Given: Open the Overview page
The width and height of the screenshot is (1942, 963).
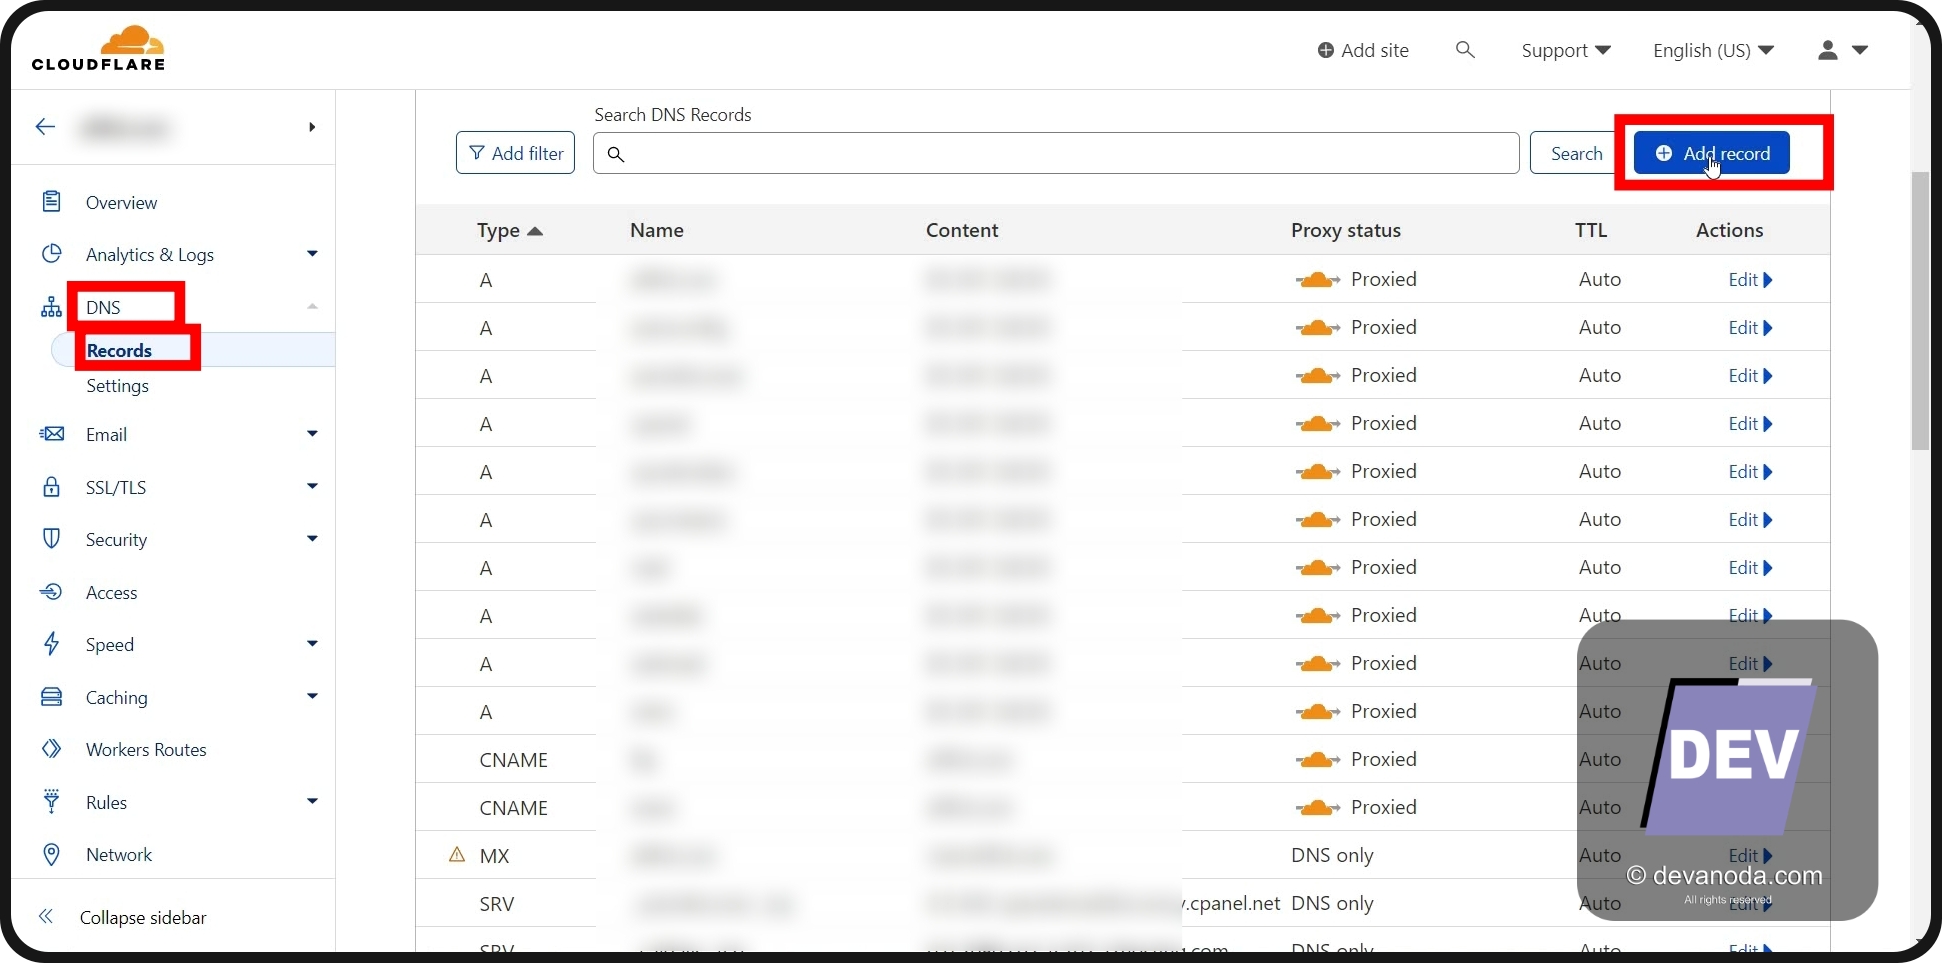Looking at the screenshot, I should click(121, 202).
